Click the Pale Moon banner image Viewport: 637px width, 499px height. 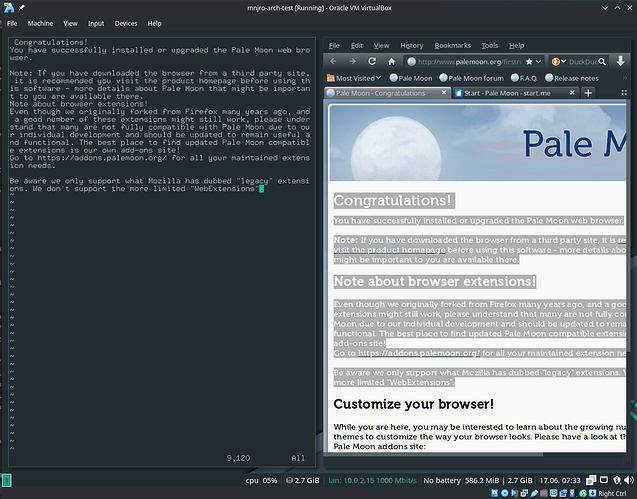click(x=478, y=143)
